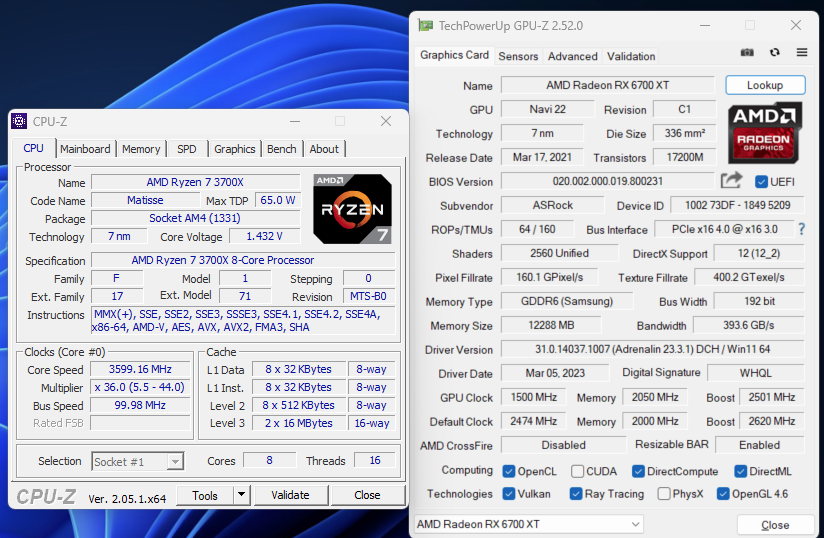Image resolution: width=824 pixels, height=538 pixels.
Task: Click the Bandwidth value 393.6 GB/s
Action: pyautogui.click(x=748, y=325)
